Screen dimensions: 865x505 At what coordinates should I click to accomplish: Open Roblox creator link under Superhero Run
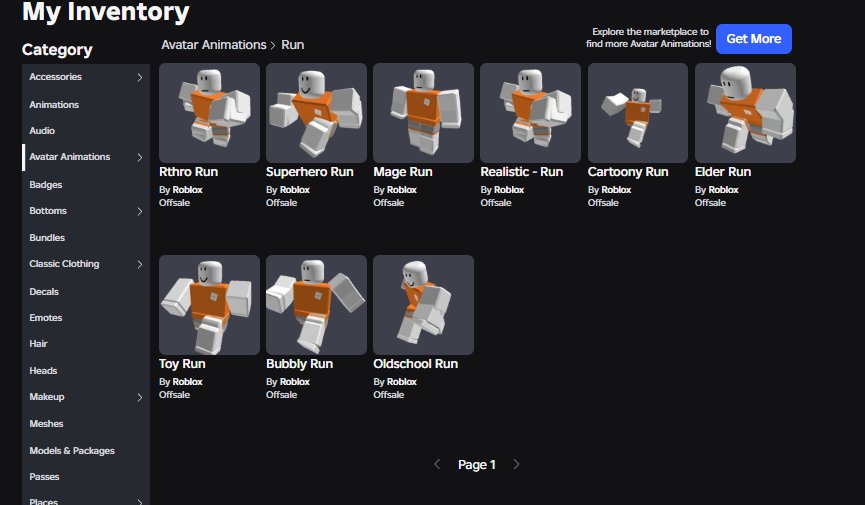click(295, 189)
